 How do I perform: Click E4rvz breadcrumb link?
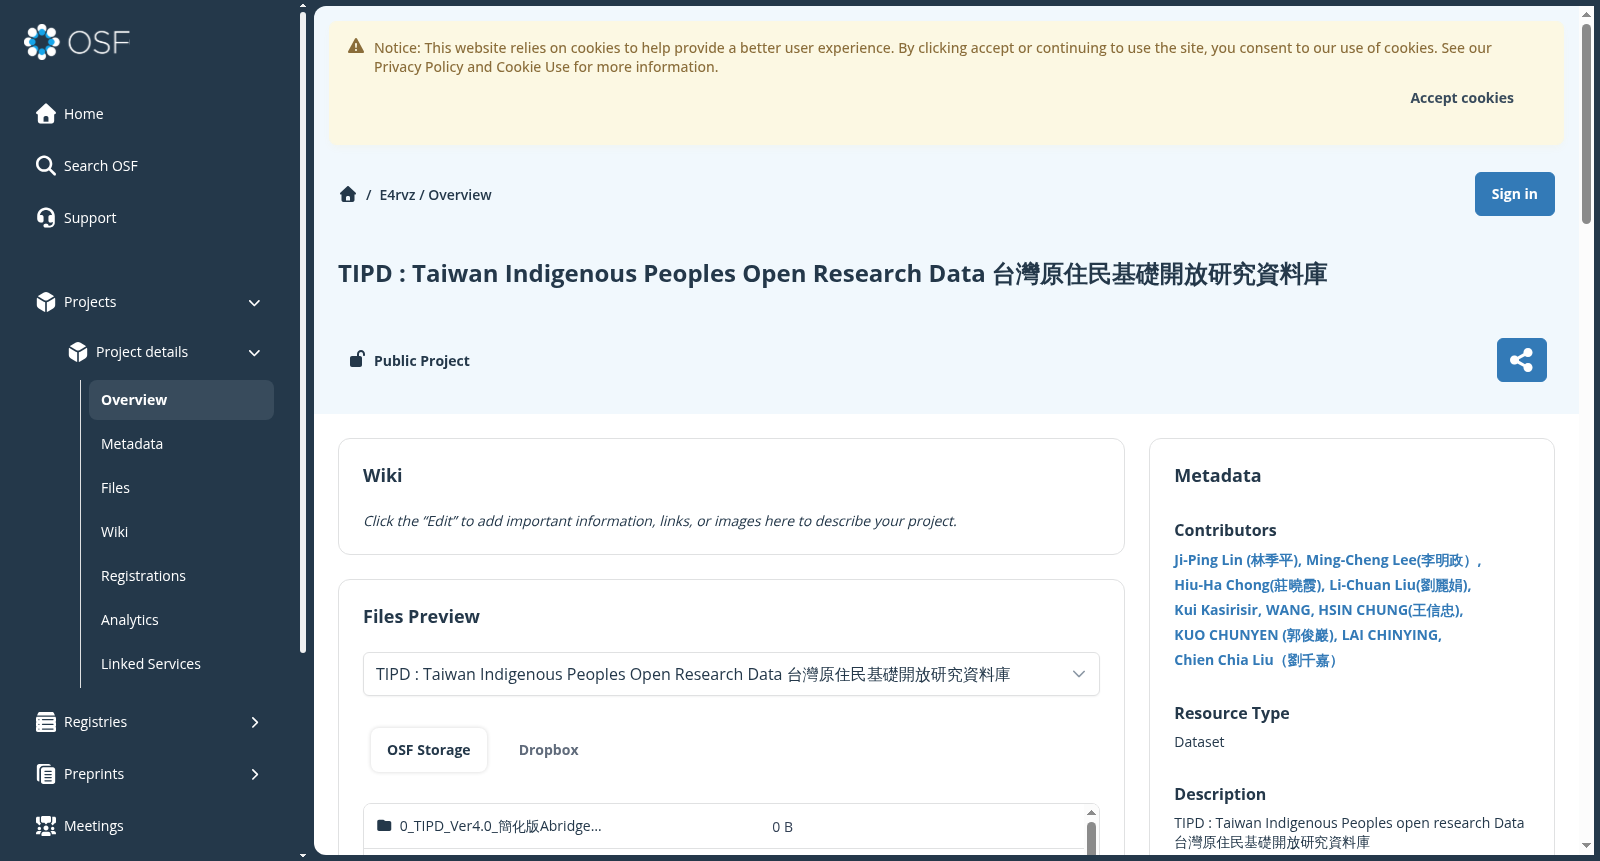[397, 195]
